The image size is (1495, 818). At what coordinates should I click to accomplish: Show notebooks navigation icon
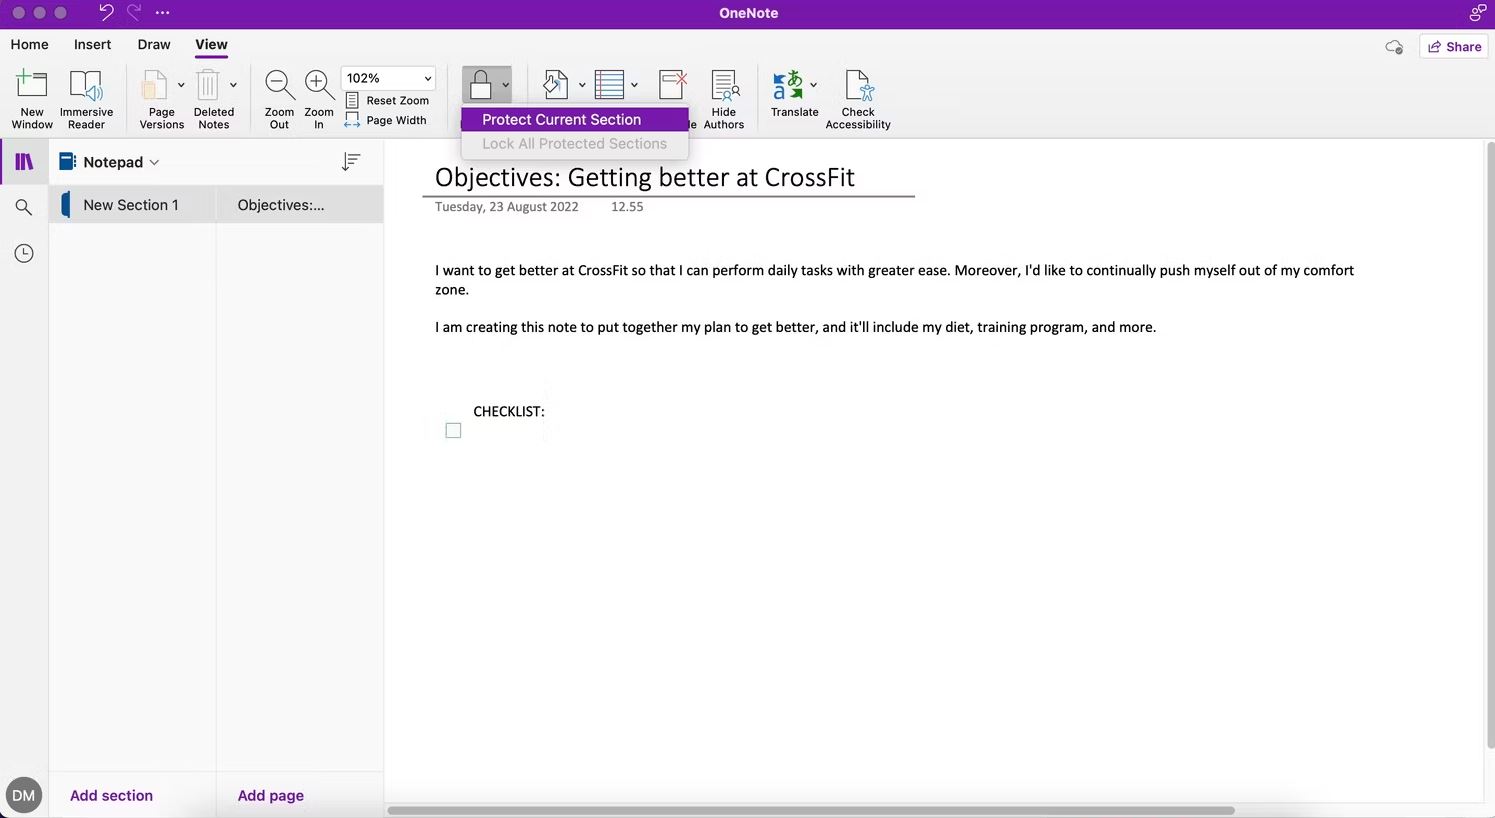pos(24,161)
